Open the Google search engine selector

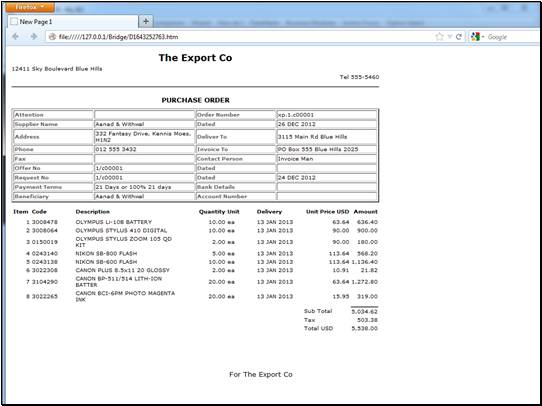click(x=478, y=37)
